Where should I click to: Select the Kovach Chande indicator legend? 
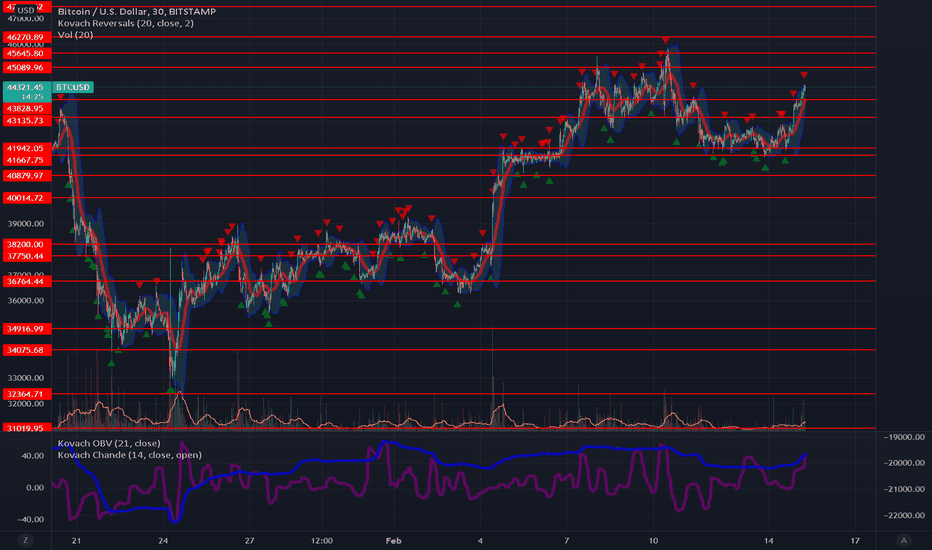tap(130, 455)
